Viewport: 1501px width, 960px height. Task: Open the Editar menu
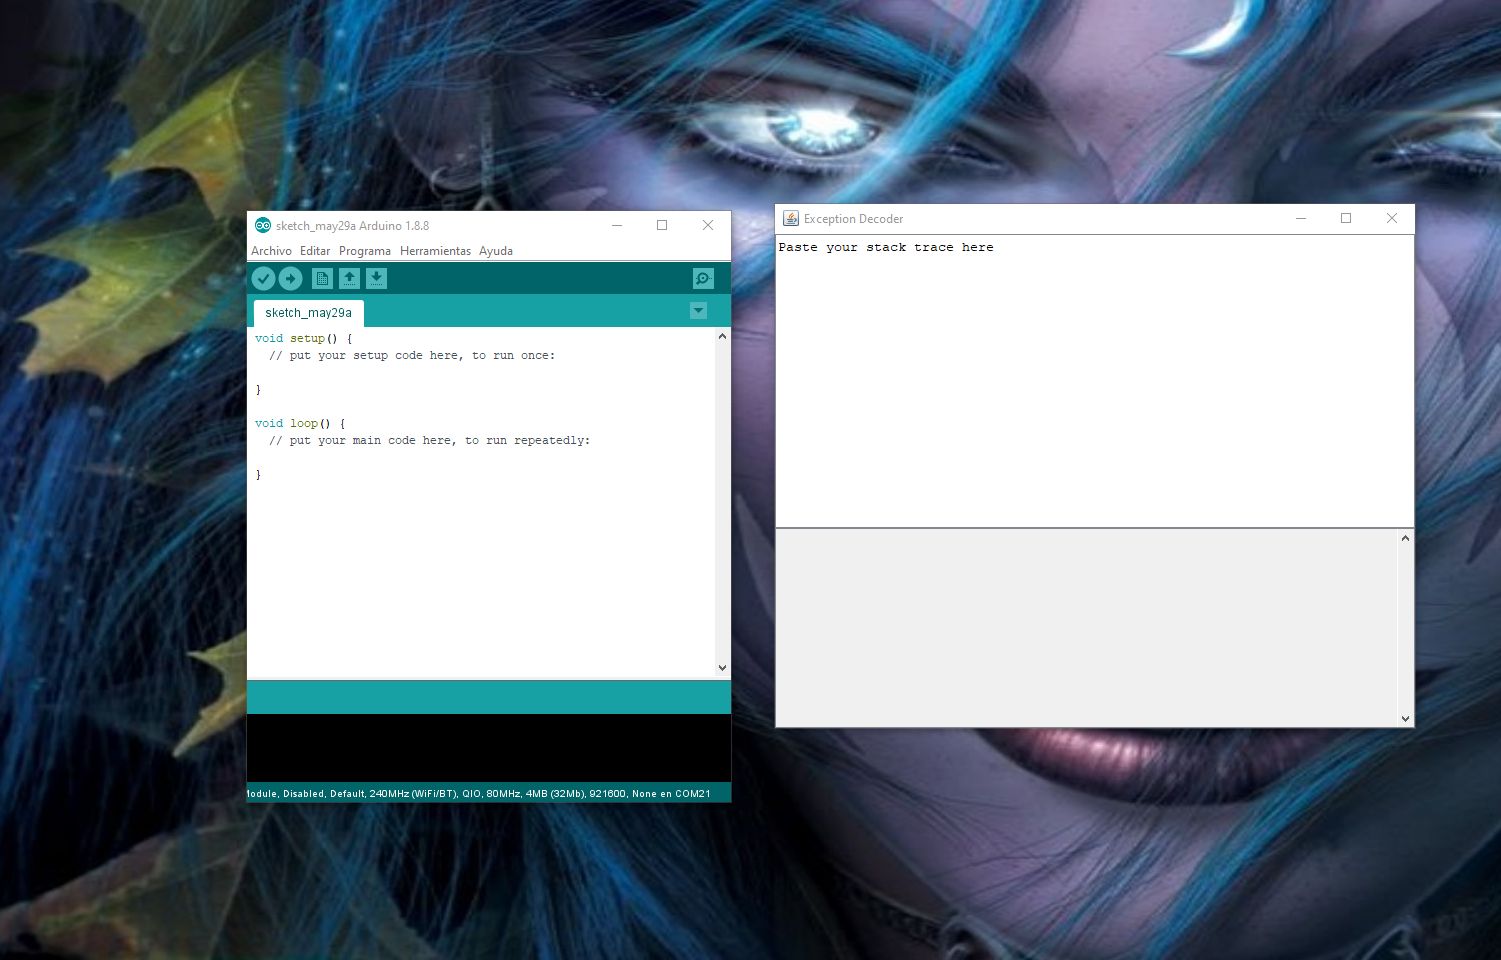click(314, 250)
